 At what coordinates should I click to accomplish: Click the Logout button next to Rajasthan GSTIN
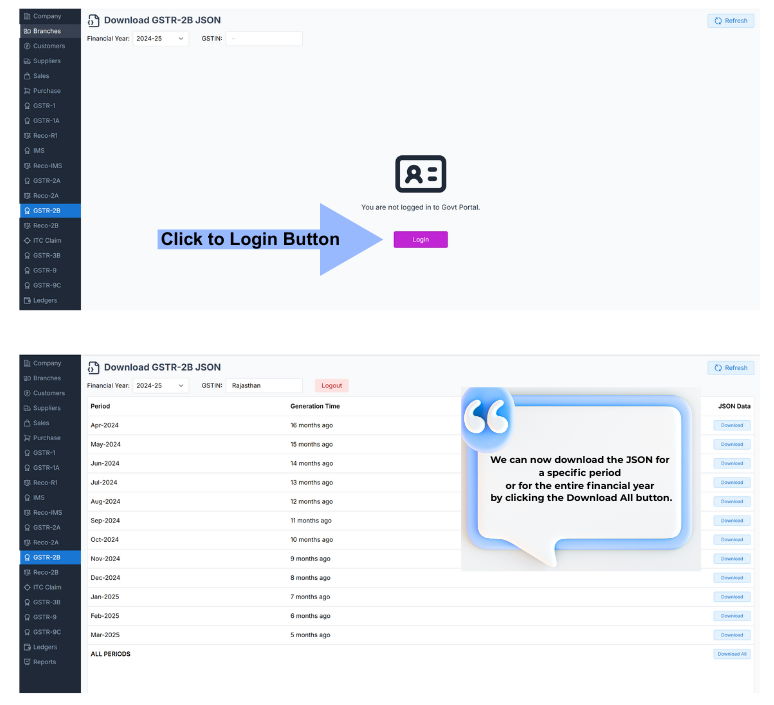click(x=331, y=385)
